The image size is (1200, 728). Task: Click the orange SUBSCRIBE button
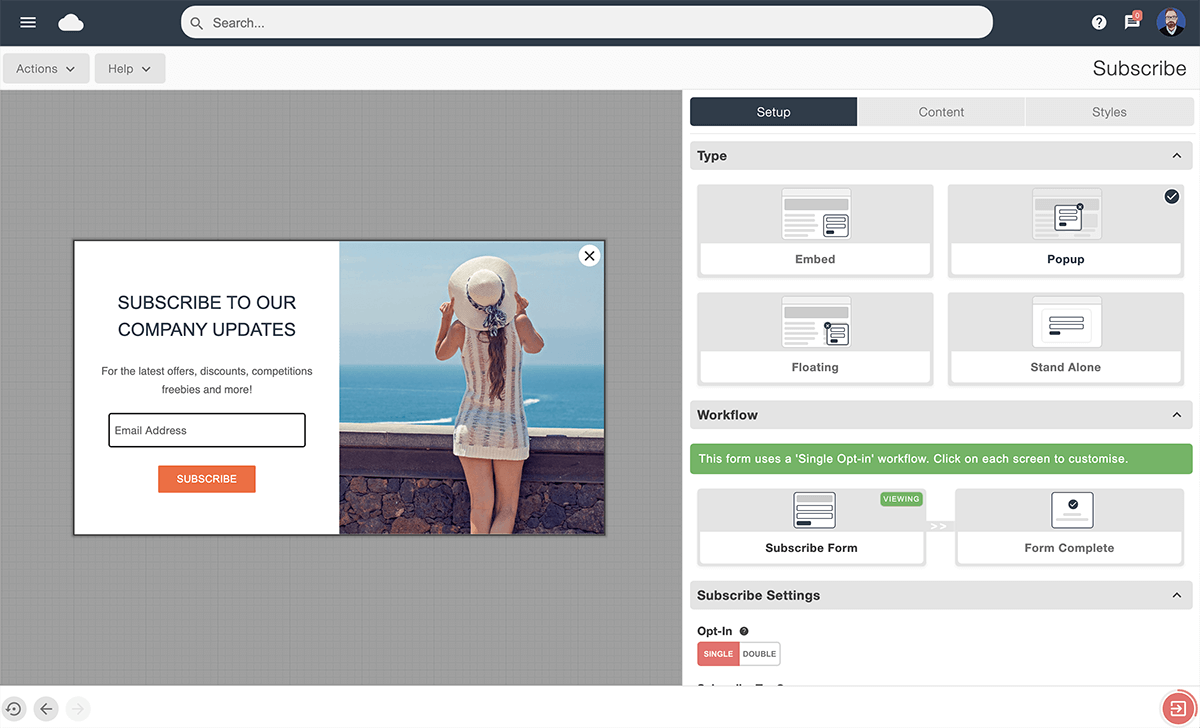pos(207,479)
